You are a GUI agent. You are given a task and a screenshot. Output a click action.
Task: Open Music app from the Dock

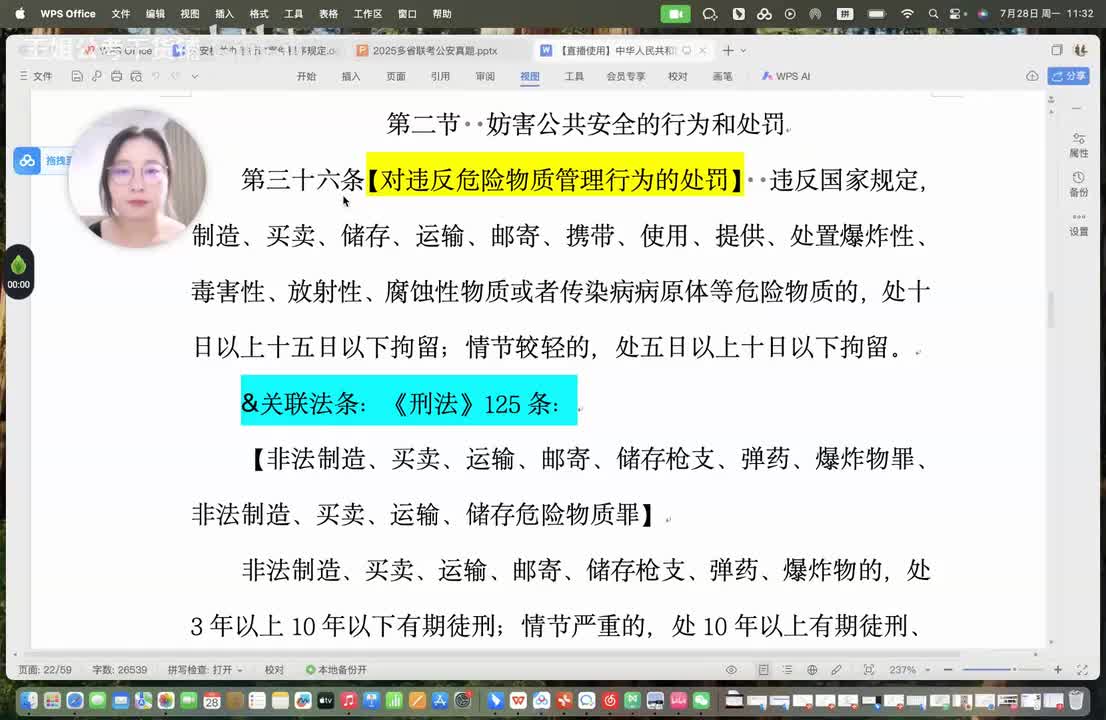coord(348,700)
